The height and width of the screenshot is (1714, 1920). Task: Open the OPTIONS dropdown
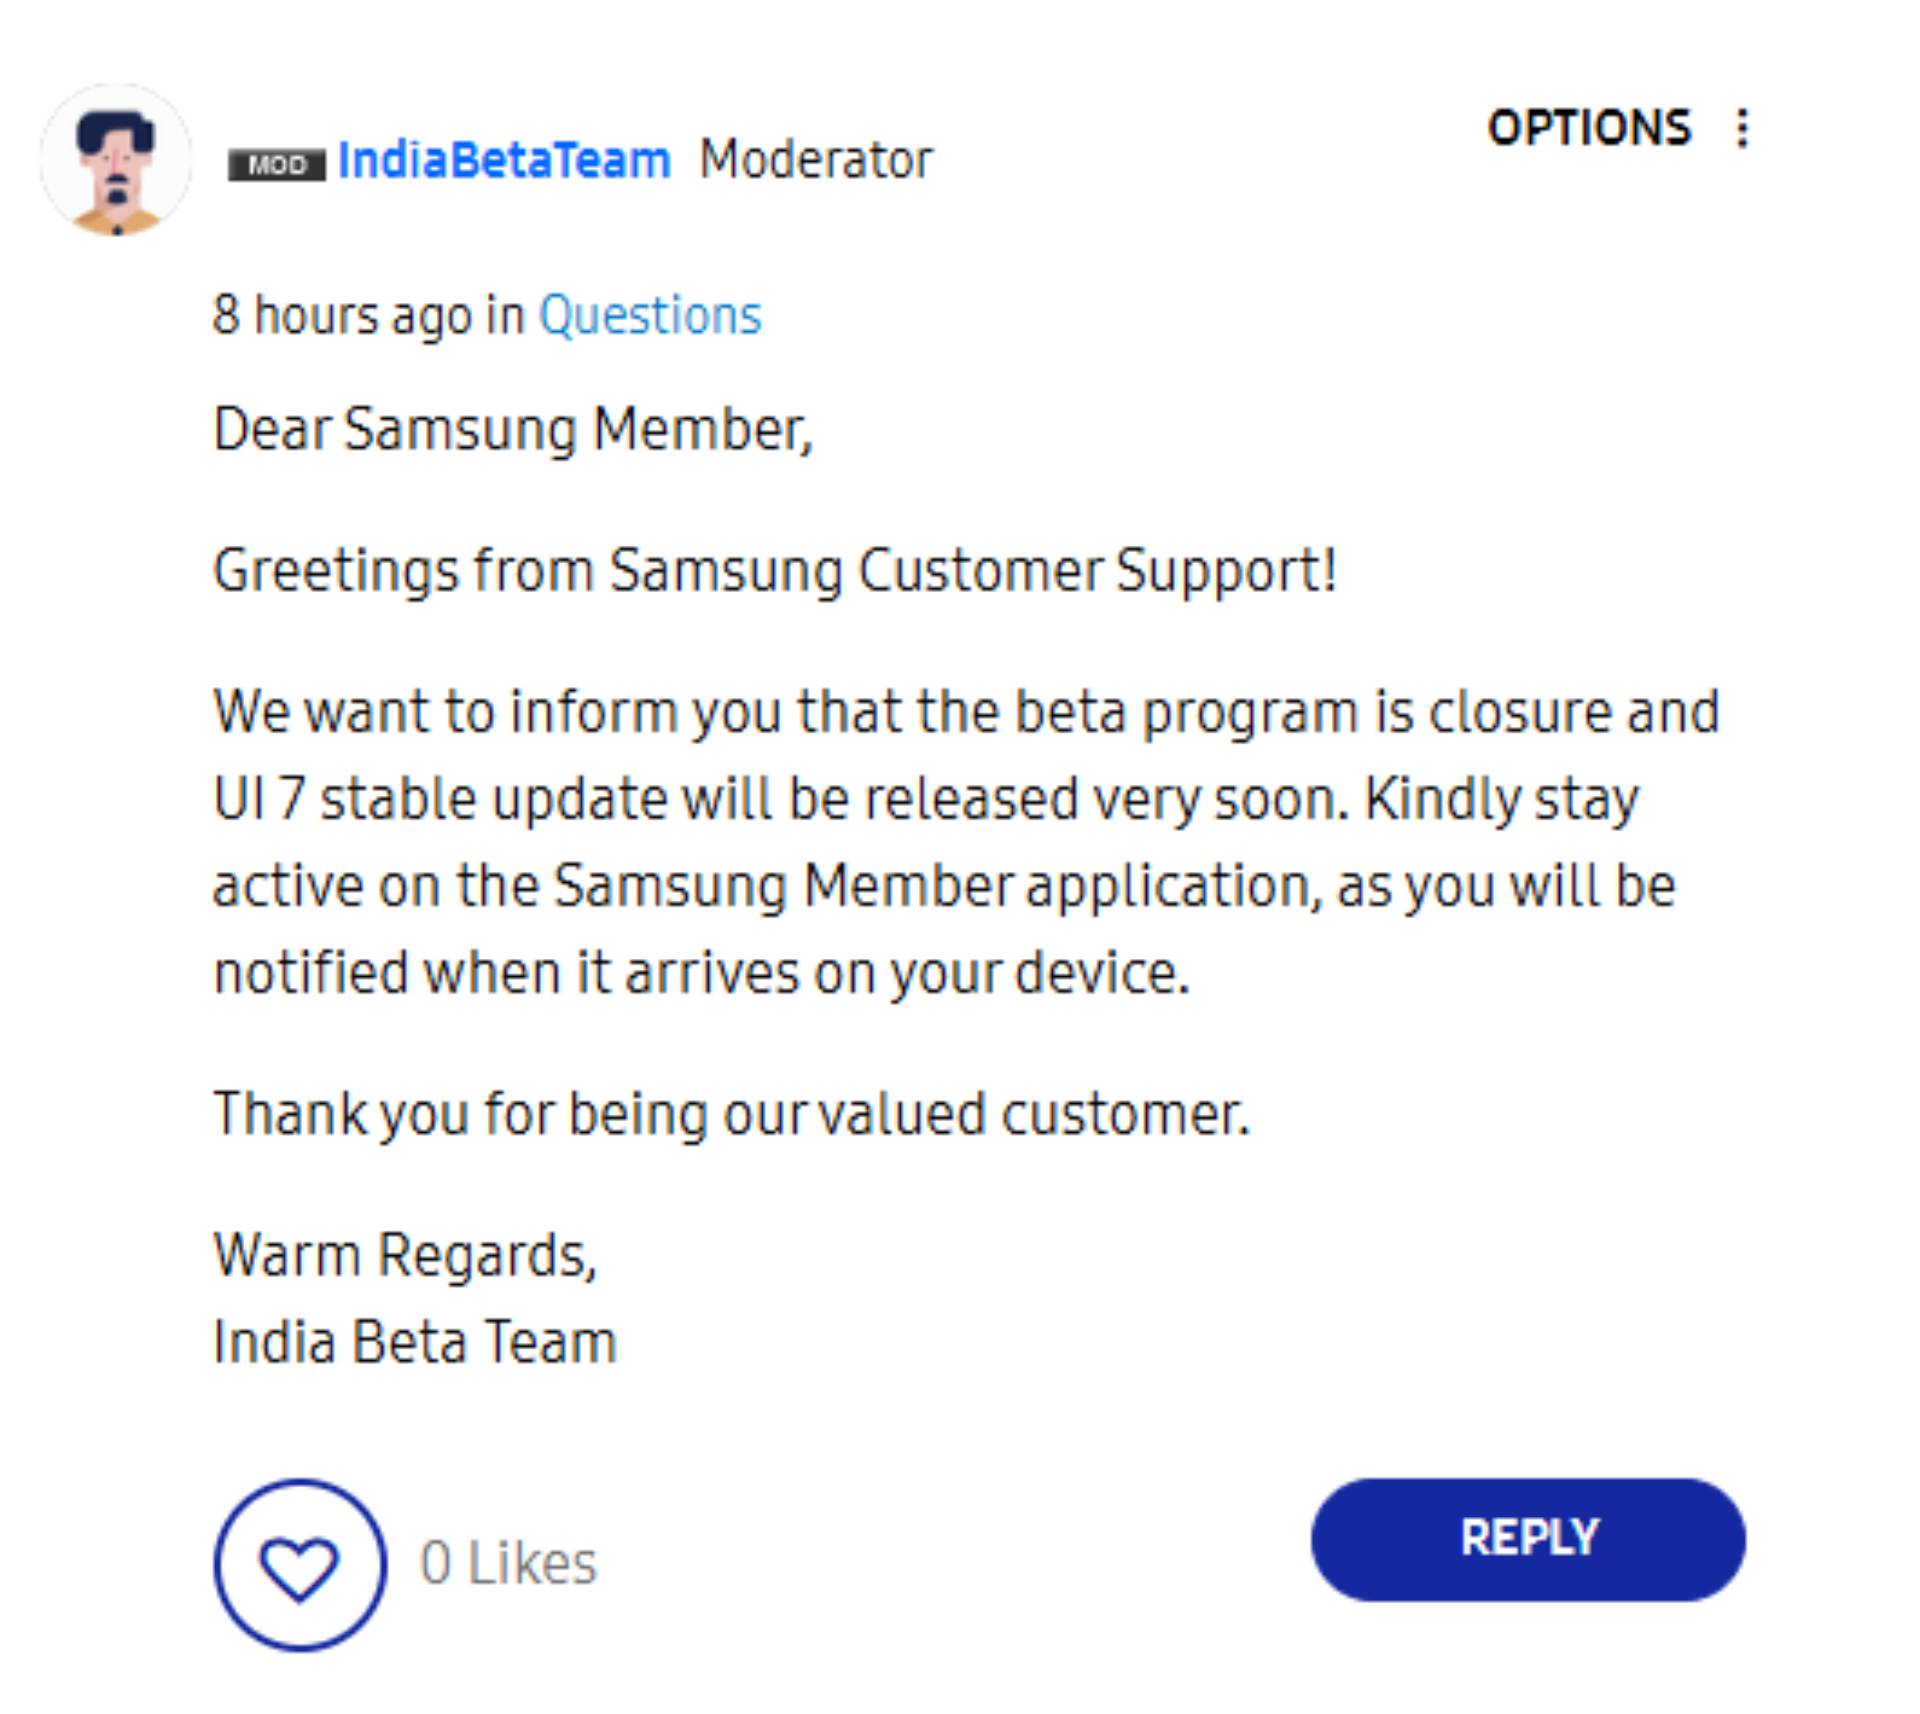pos(1588,129)
